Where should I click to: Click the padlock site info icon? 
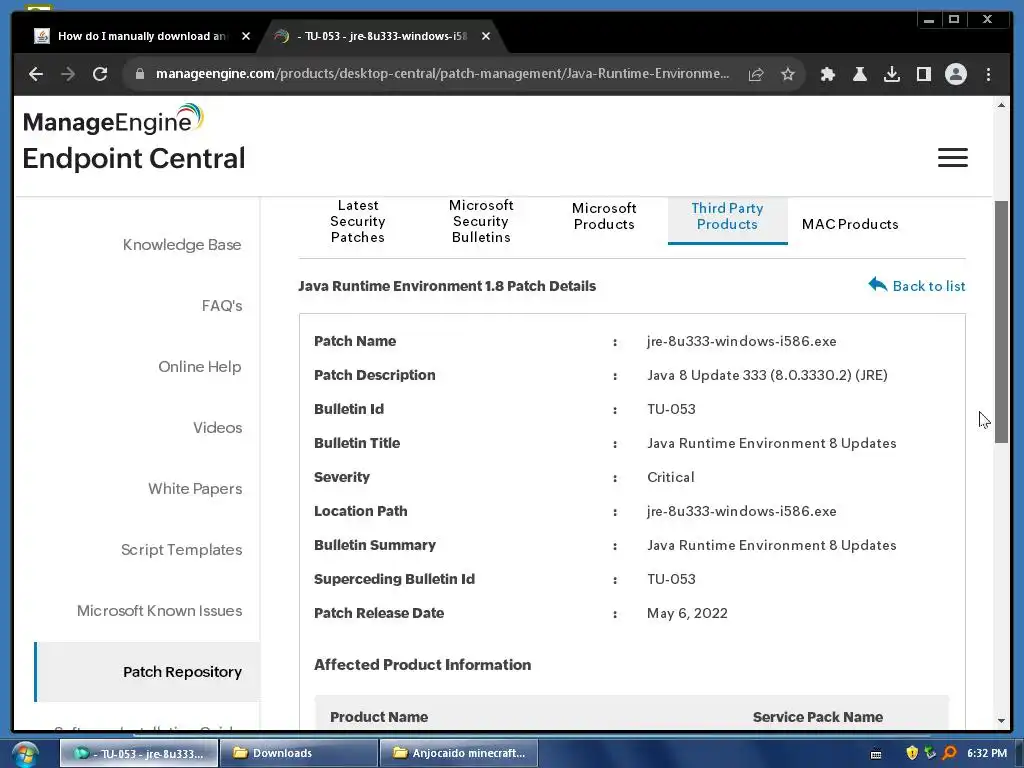139,74
